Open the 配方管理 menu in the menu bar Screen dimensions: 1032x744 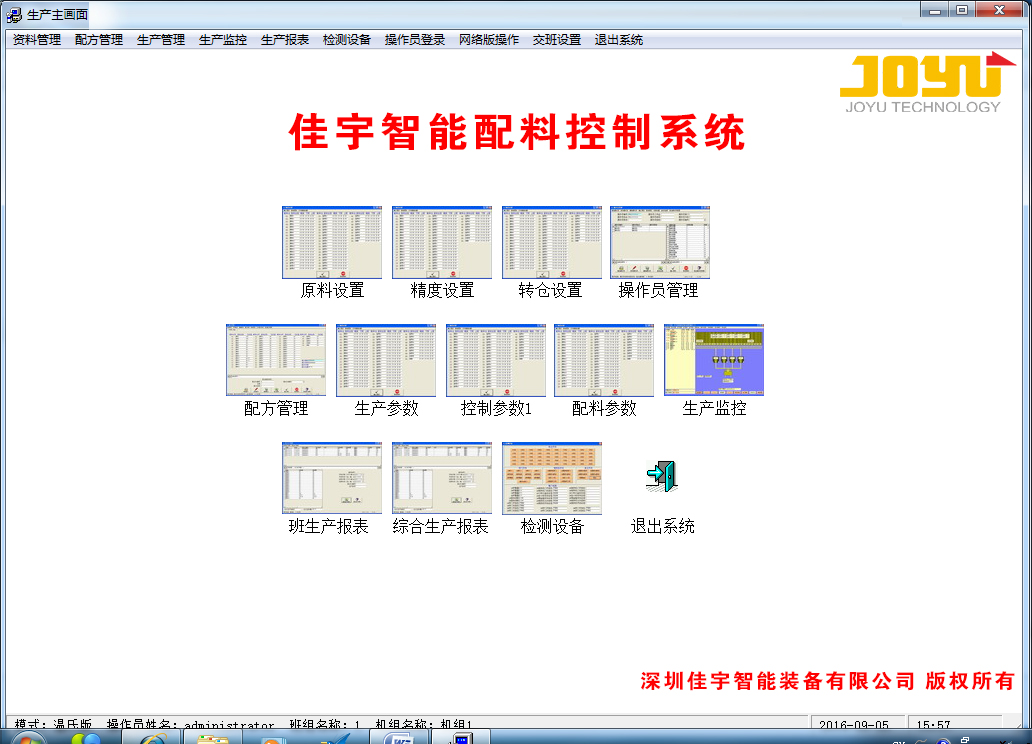(x=99, y=40)
